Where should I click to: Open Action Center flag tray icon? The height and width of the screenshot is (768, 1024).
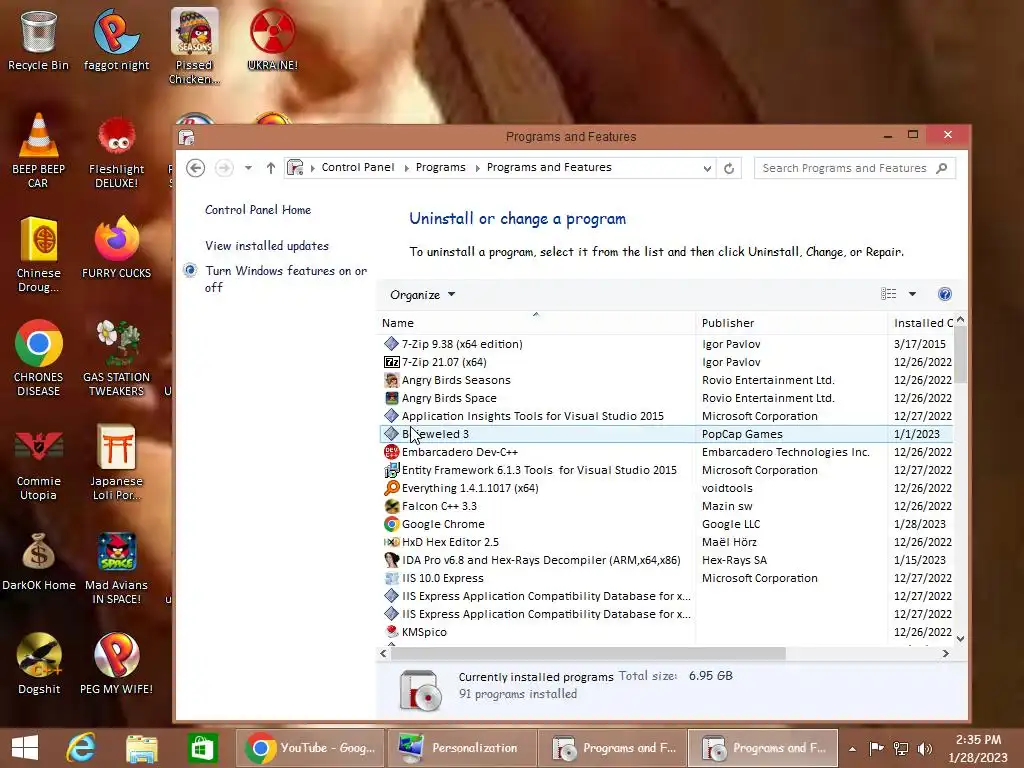(x=876, y=748)
